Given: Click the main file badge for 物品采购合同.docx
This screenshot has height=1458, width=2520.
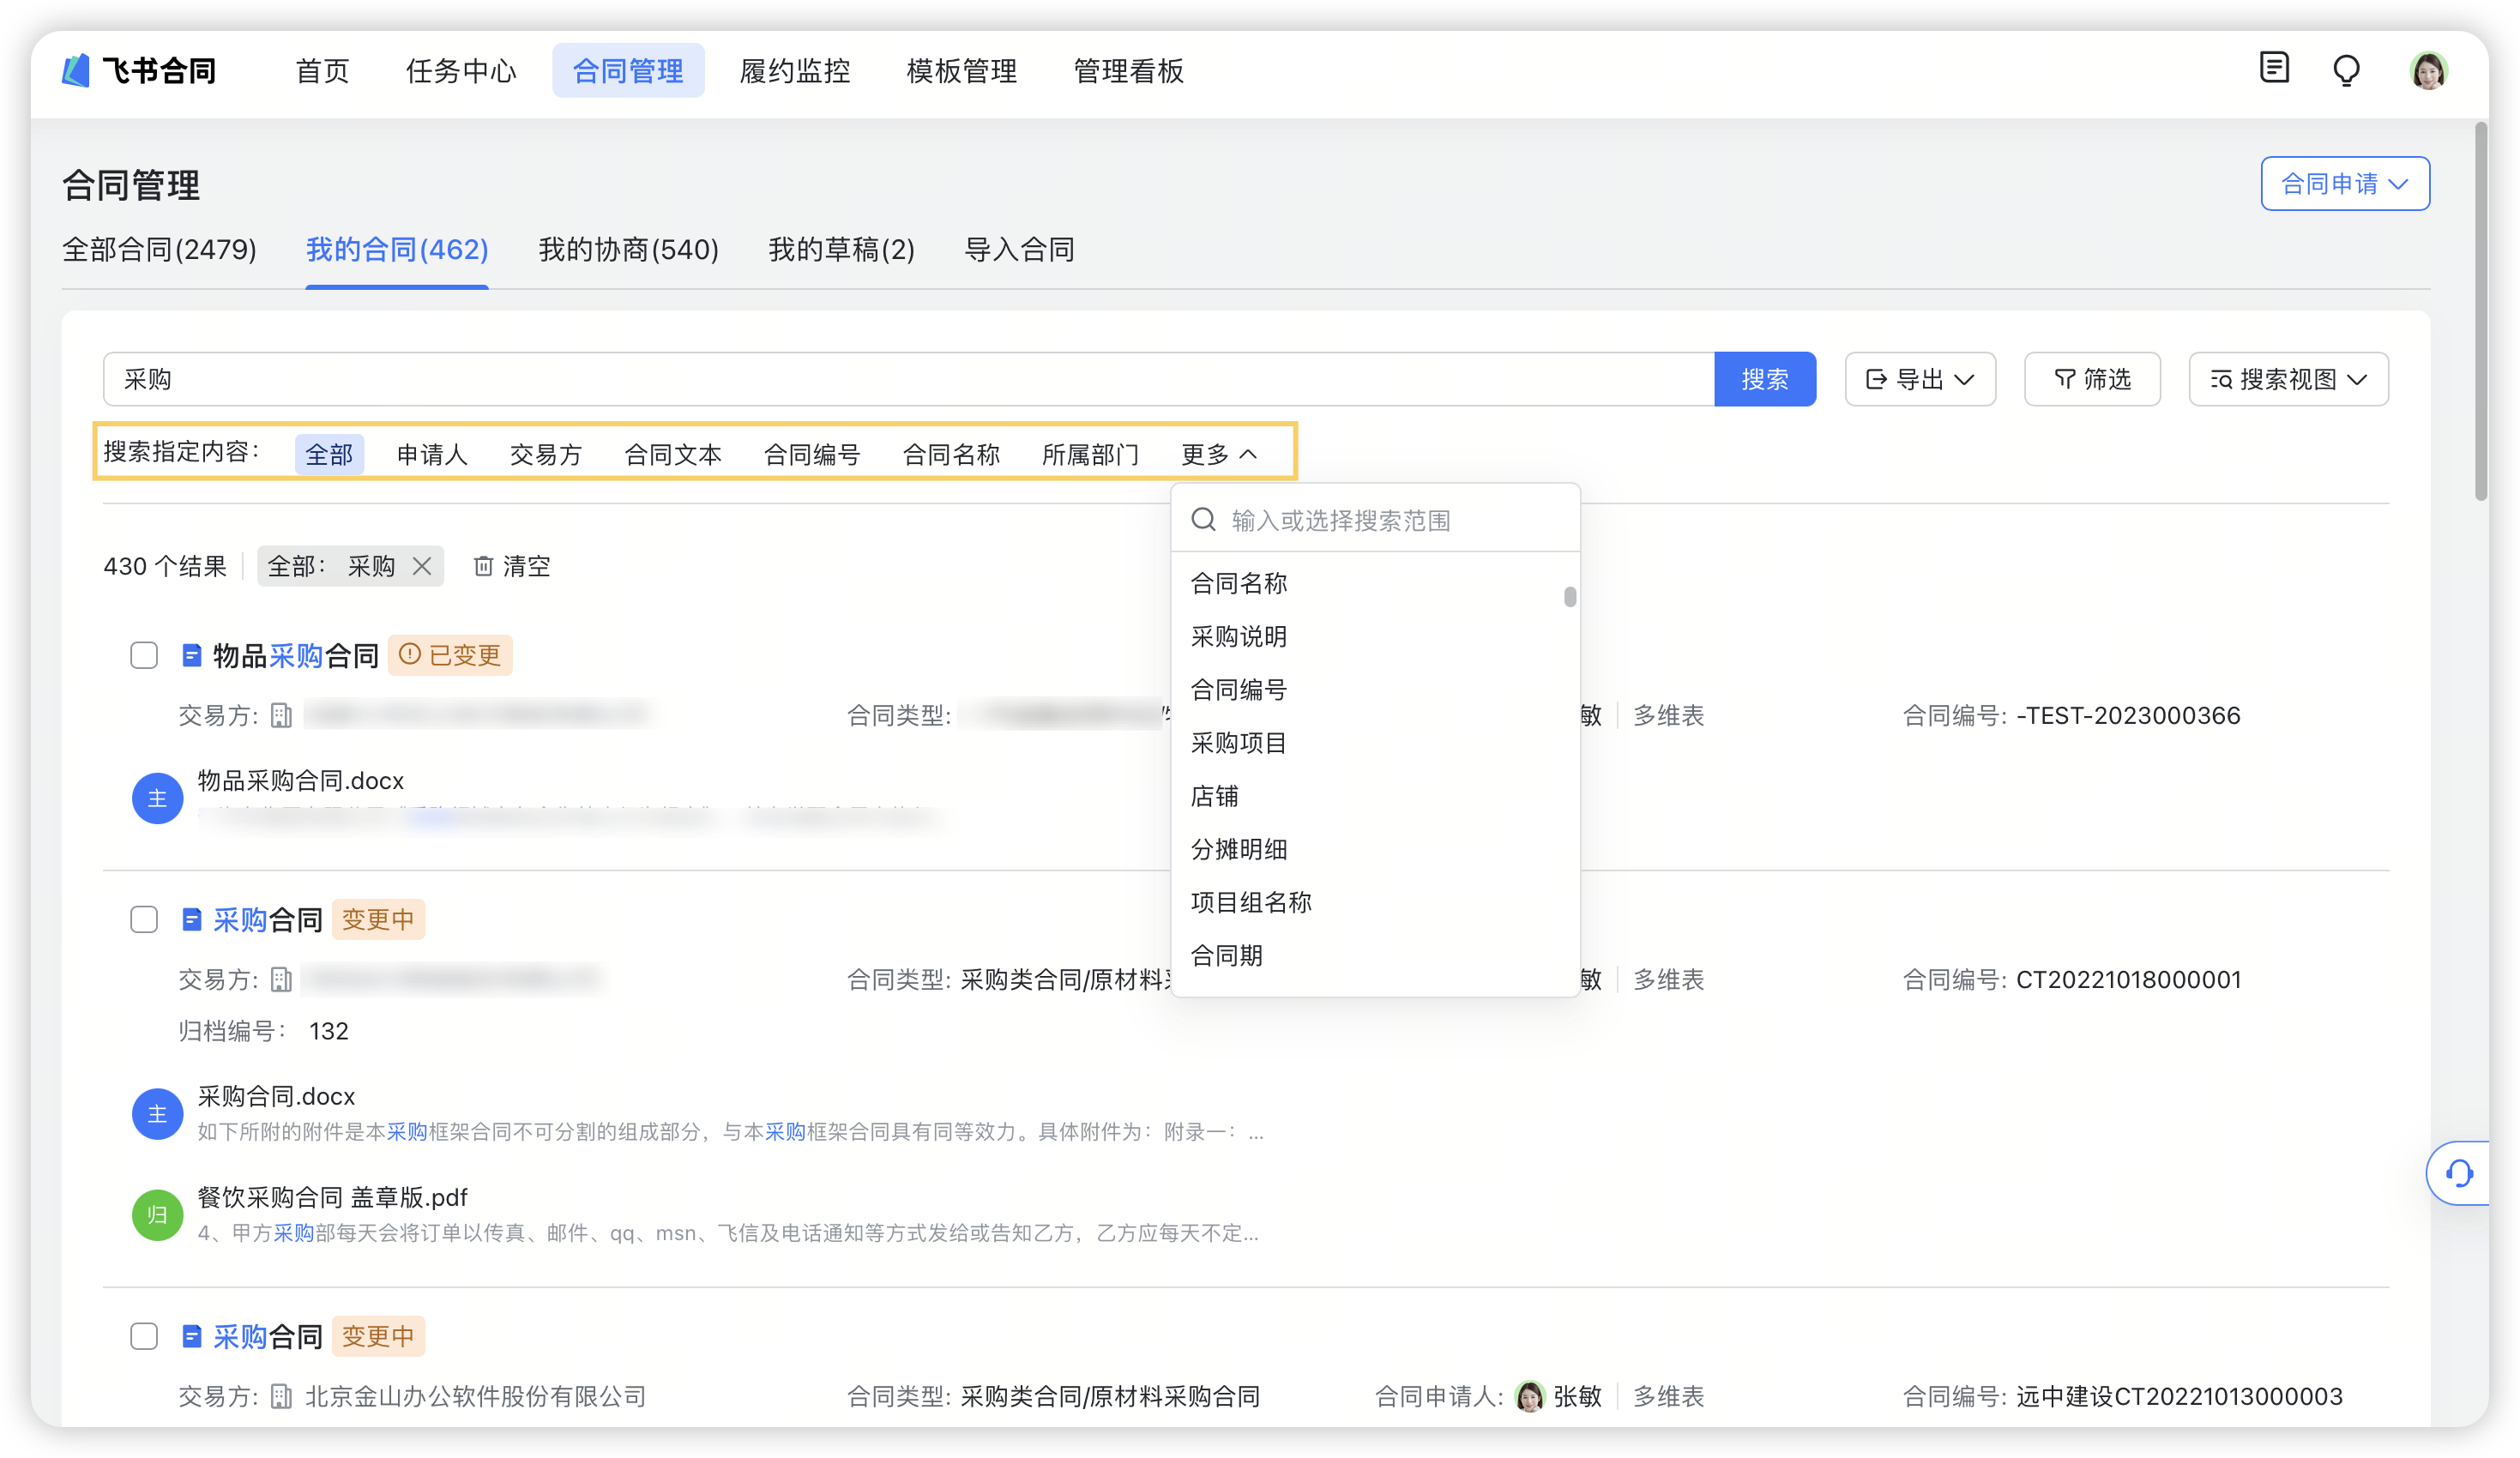Looking at the screenshot, I should coord(157,798).
